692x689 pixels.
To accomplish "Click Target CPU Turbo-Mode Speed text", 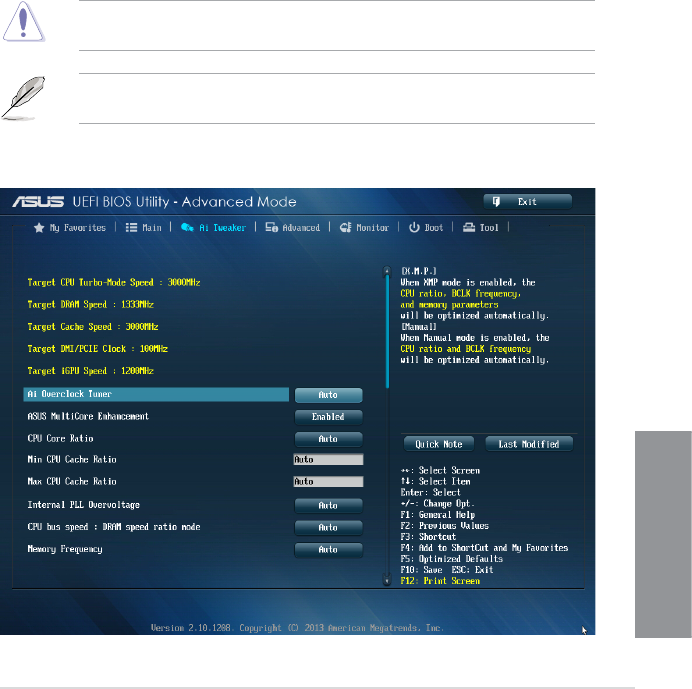I will (114, 282).
